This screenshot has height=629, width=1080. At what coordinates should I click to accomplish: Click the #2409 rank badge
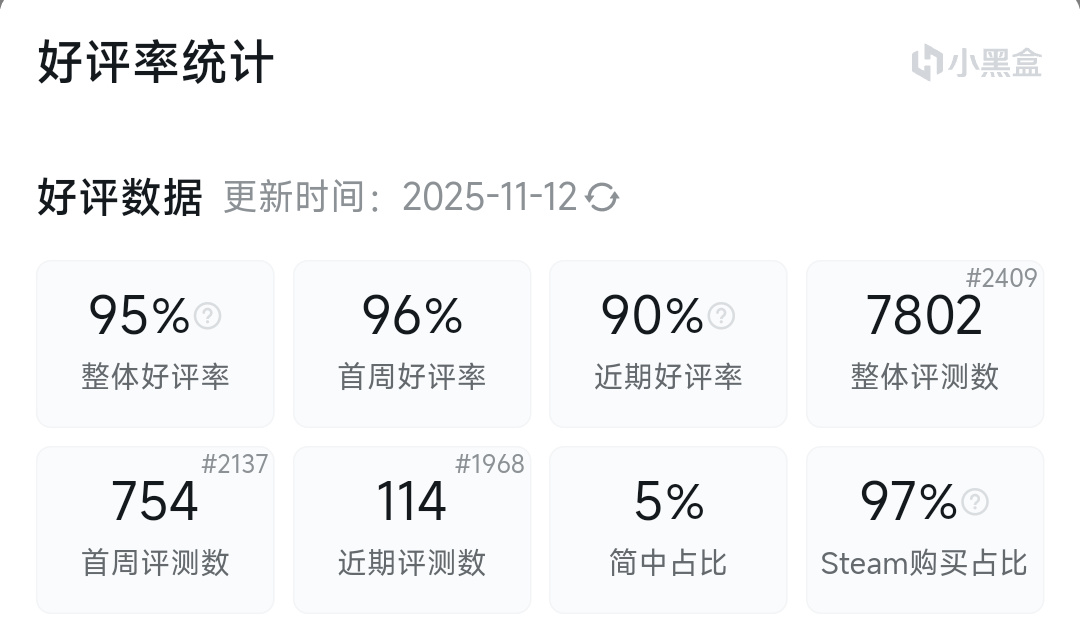click(x=1001, y=278)
